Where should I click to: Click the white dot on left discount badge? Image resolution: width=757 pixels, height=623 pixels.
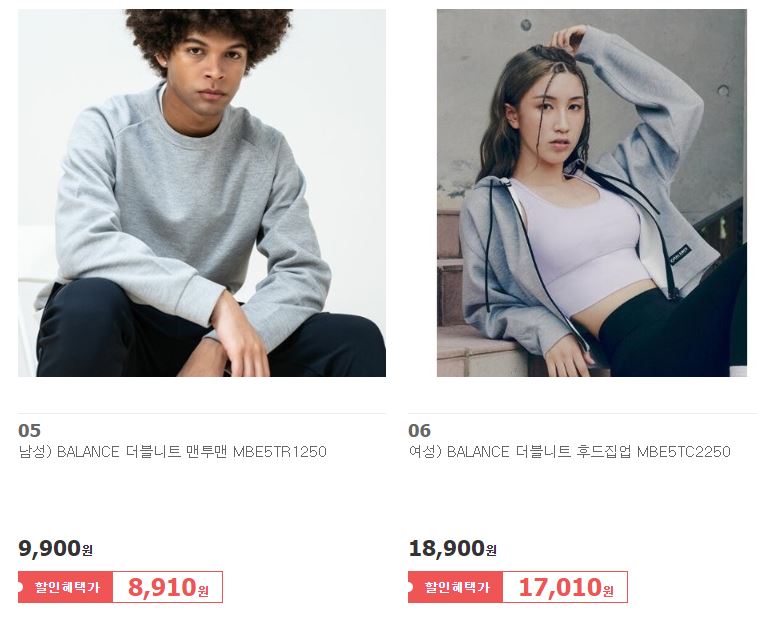coord(20,587)
